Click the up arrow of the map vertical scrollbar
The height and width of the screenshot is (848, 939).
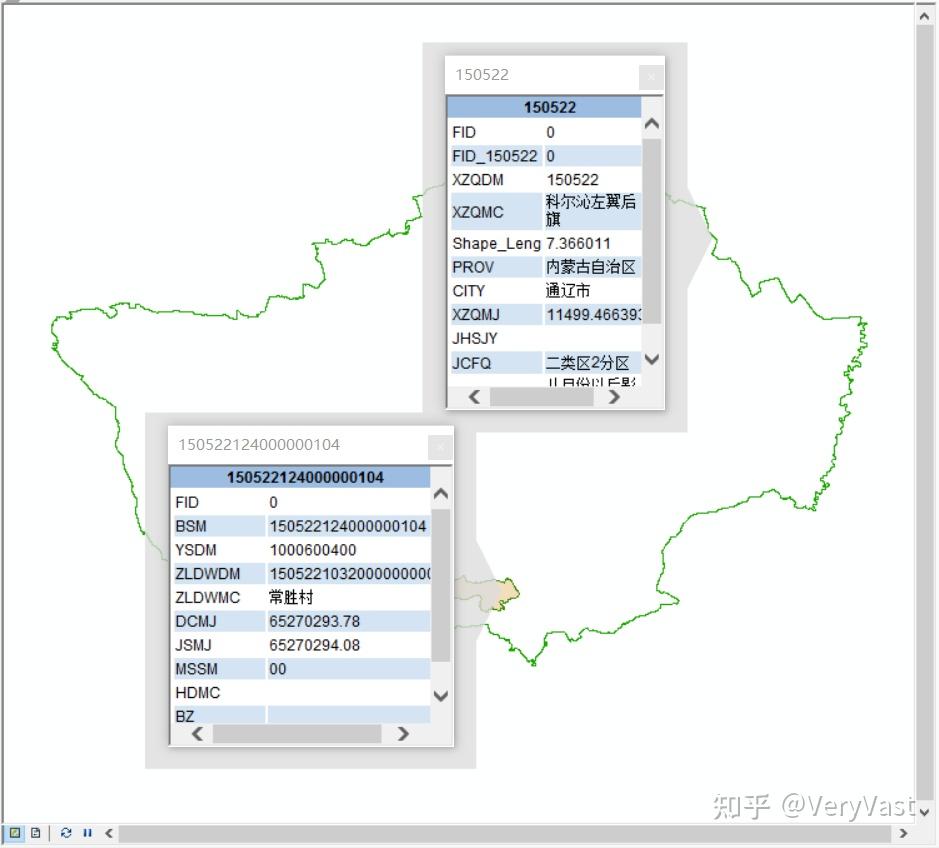[923, 14]
